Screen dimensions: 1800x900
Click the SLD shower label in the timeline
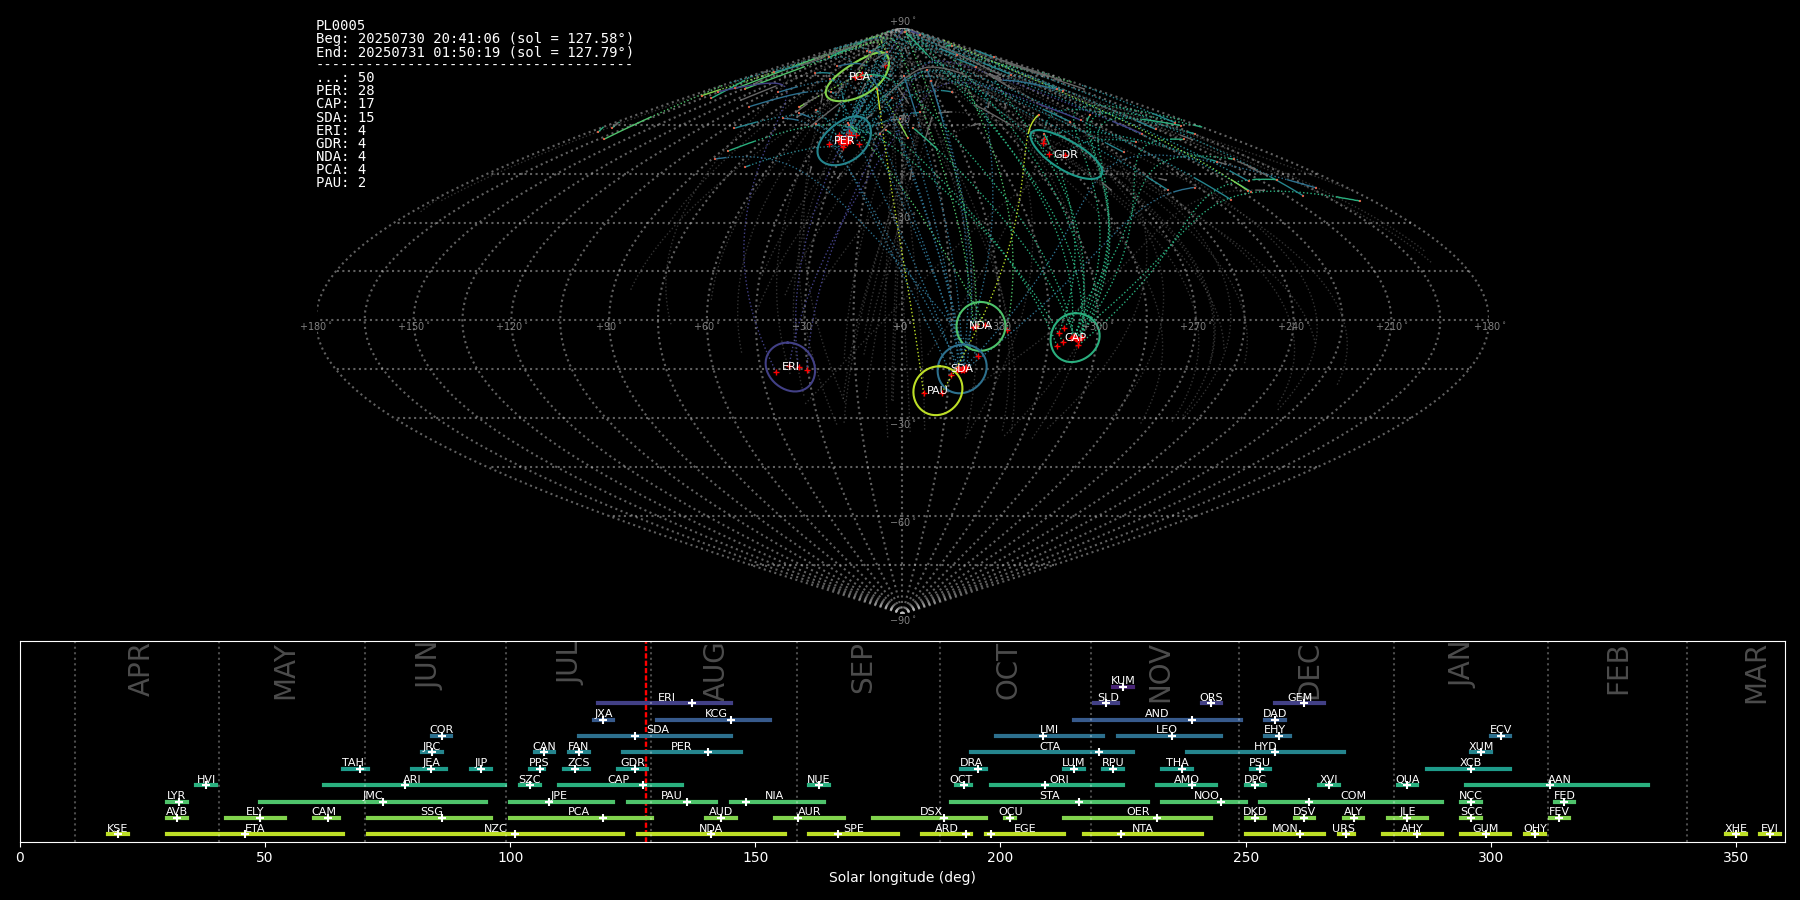point(1108,698)
